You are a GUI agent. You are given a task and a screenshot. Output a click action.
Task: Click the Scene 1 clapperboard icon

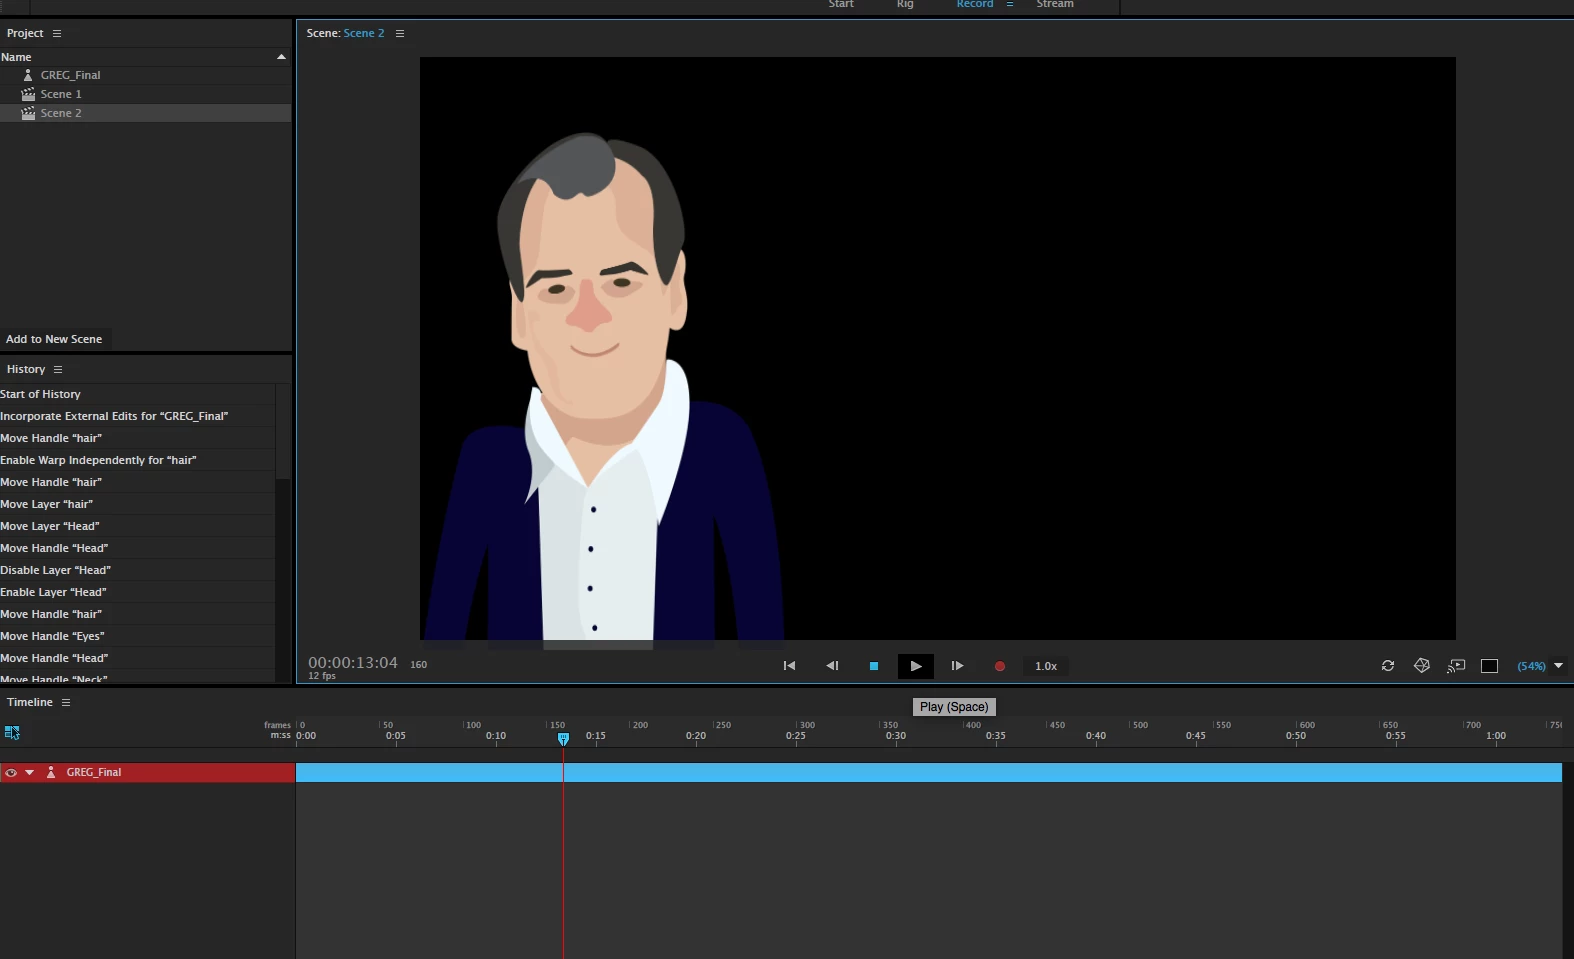[28, 94]
